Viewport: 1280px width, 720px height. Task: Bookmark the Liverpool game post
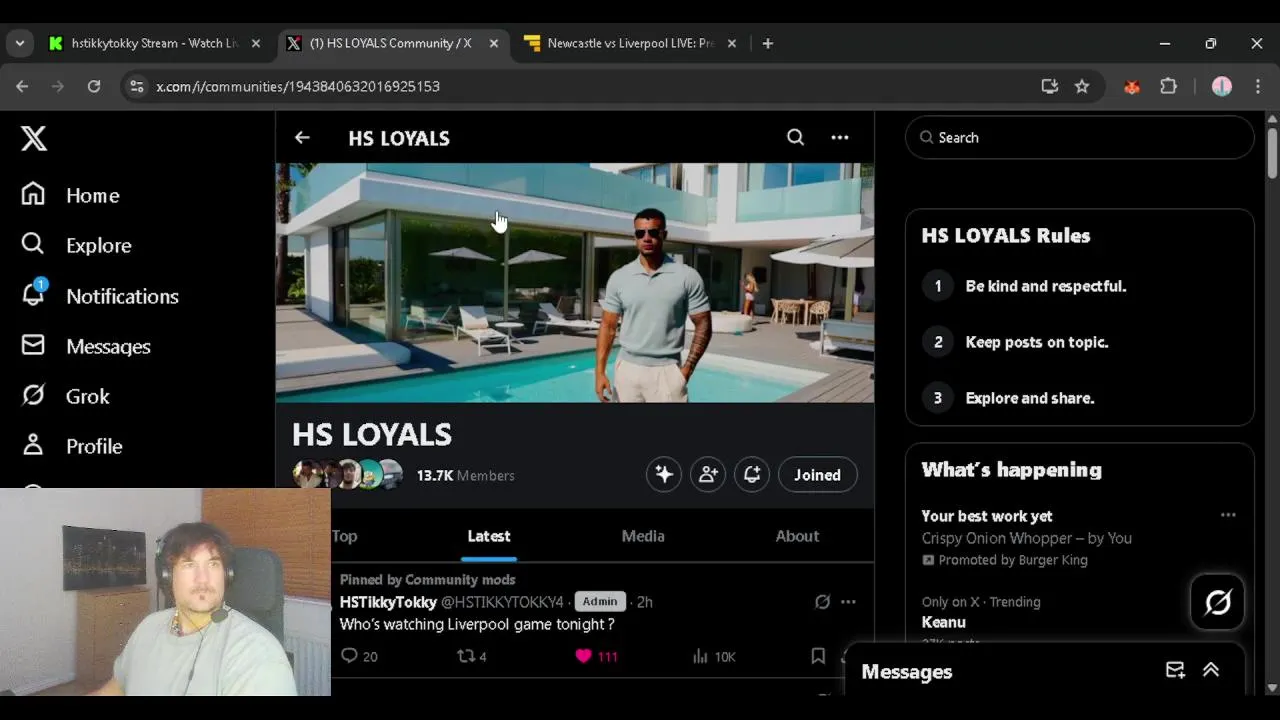tap(818, 656)
